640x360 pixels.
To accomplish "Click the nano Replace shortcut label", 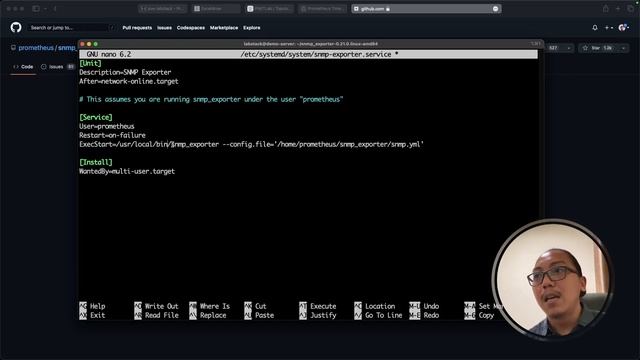I will 213,315.
